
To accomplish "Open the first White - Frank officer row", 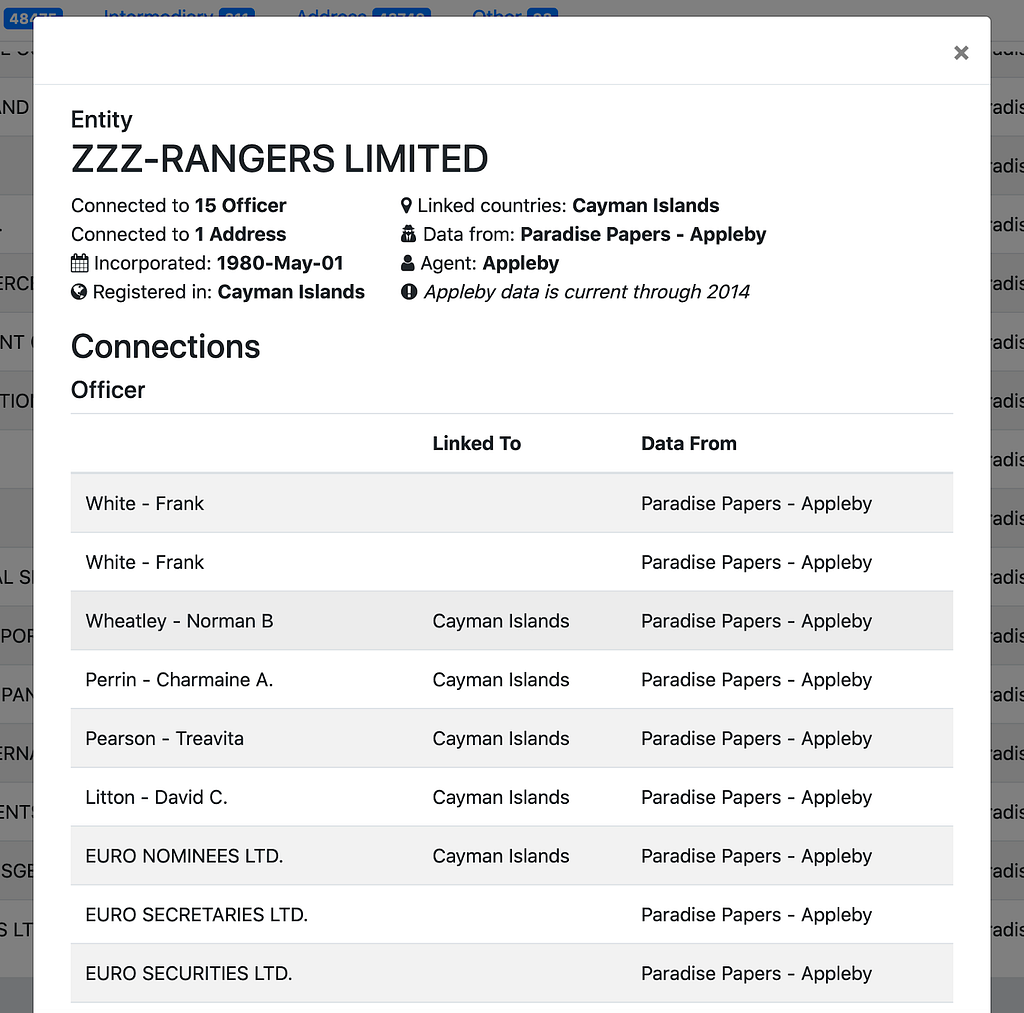I will [145, 504].
